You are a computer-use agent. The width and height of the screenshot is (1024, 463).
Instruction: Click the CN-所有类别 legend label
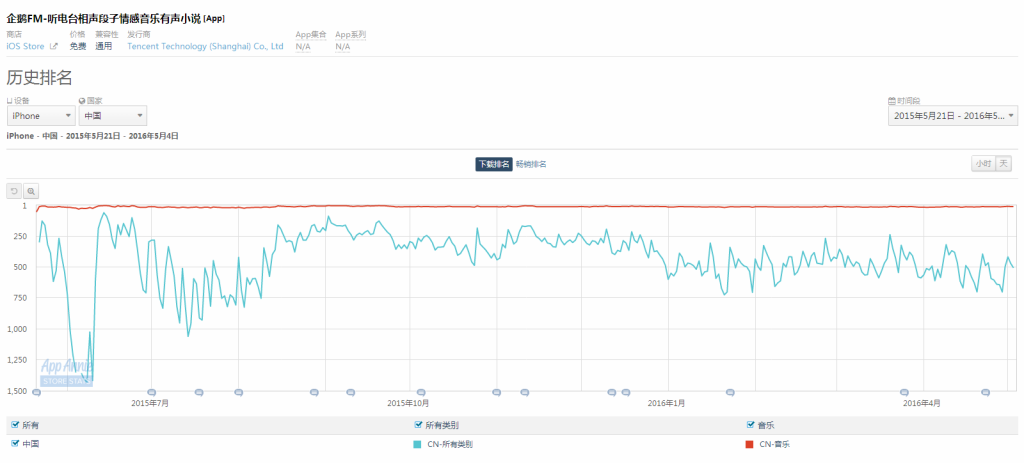tap(449, 444)
